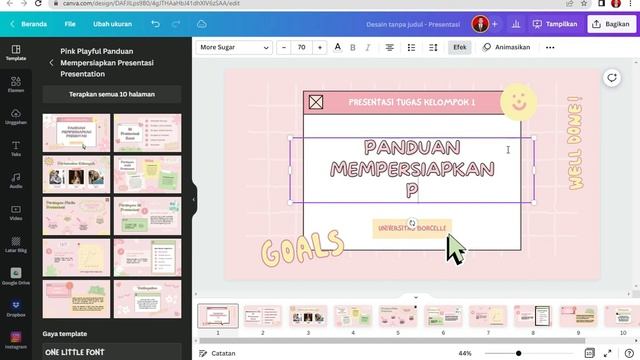Collapse the side panel with the handle
Viewport: 640px width, 360px height.
(x=194, y=200)
